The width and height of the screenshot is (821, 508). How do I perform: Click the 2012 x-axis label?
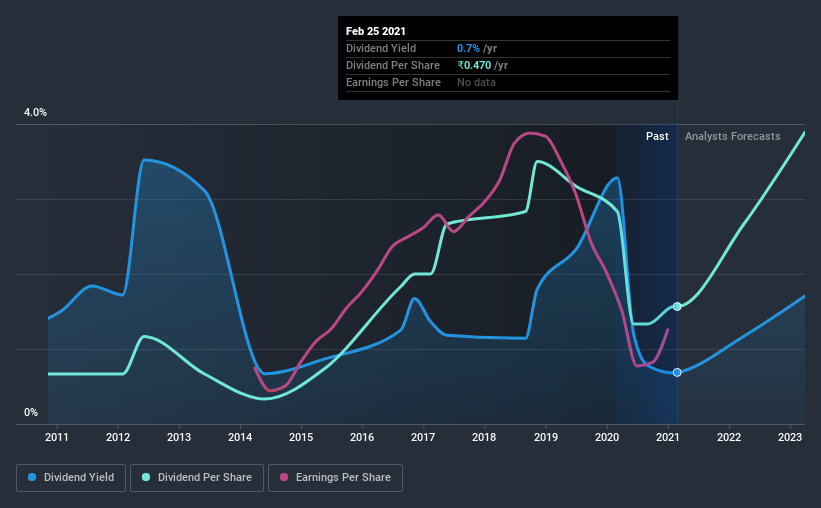118,437
